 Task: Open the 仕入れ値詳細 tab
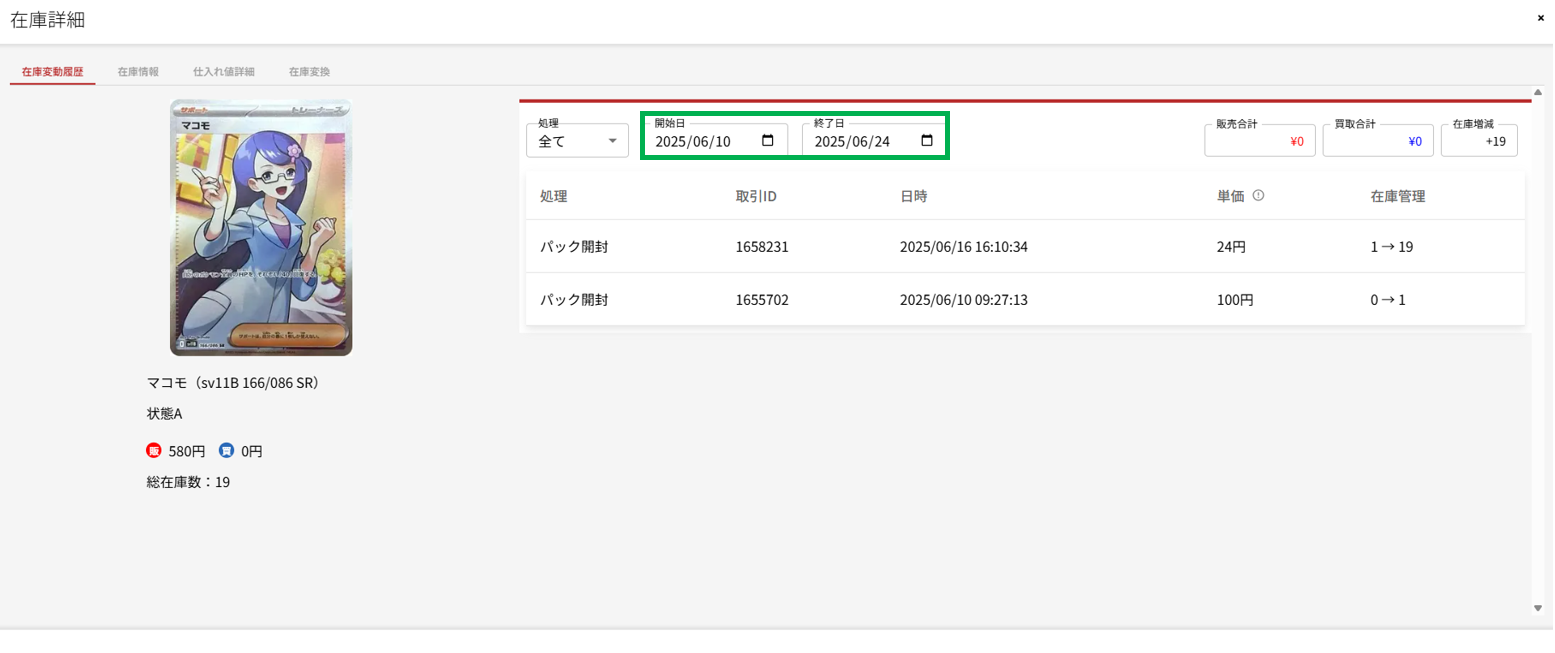click(x=224, y=72)
